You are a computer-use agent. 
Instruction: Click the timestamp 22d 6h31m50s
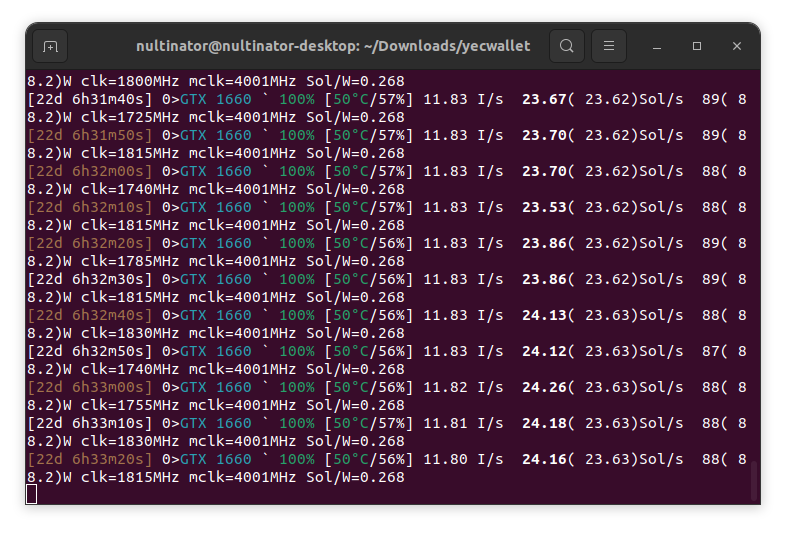pos(90,135)
